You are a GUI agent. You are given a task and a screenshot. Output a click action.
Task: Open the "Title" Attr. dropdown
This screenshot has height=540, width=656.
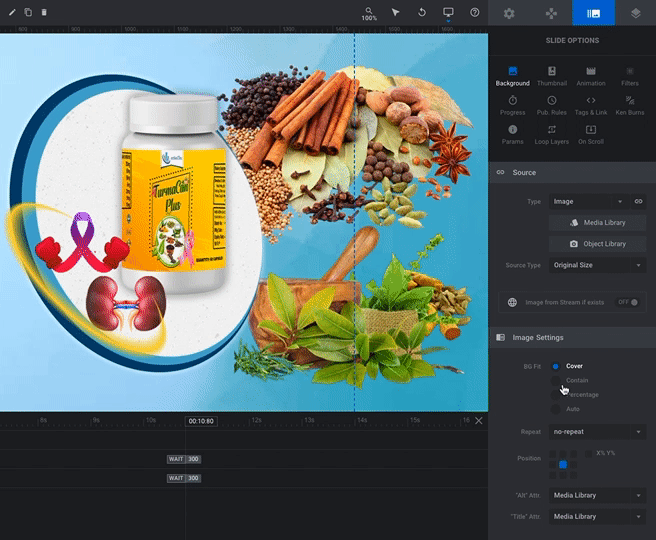(x=597, y=517)
